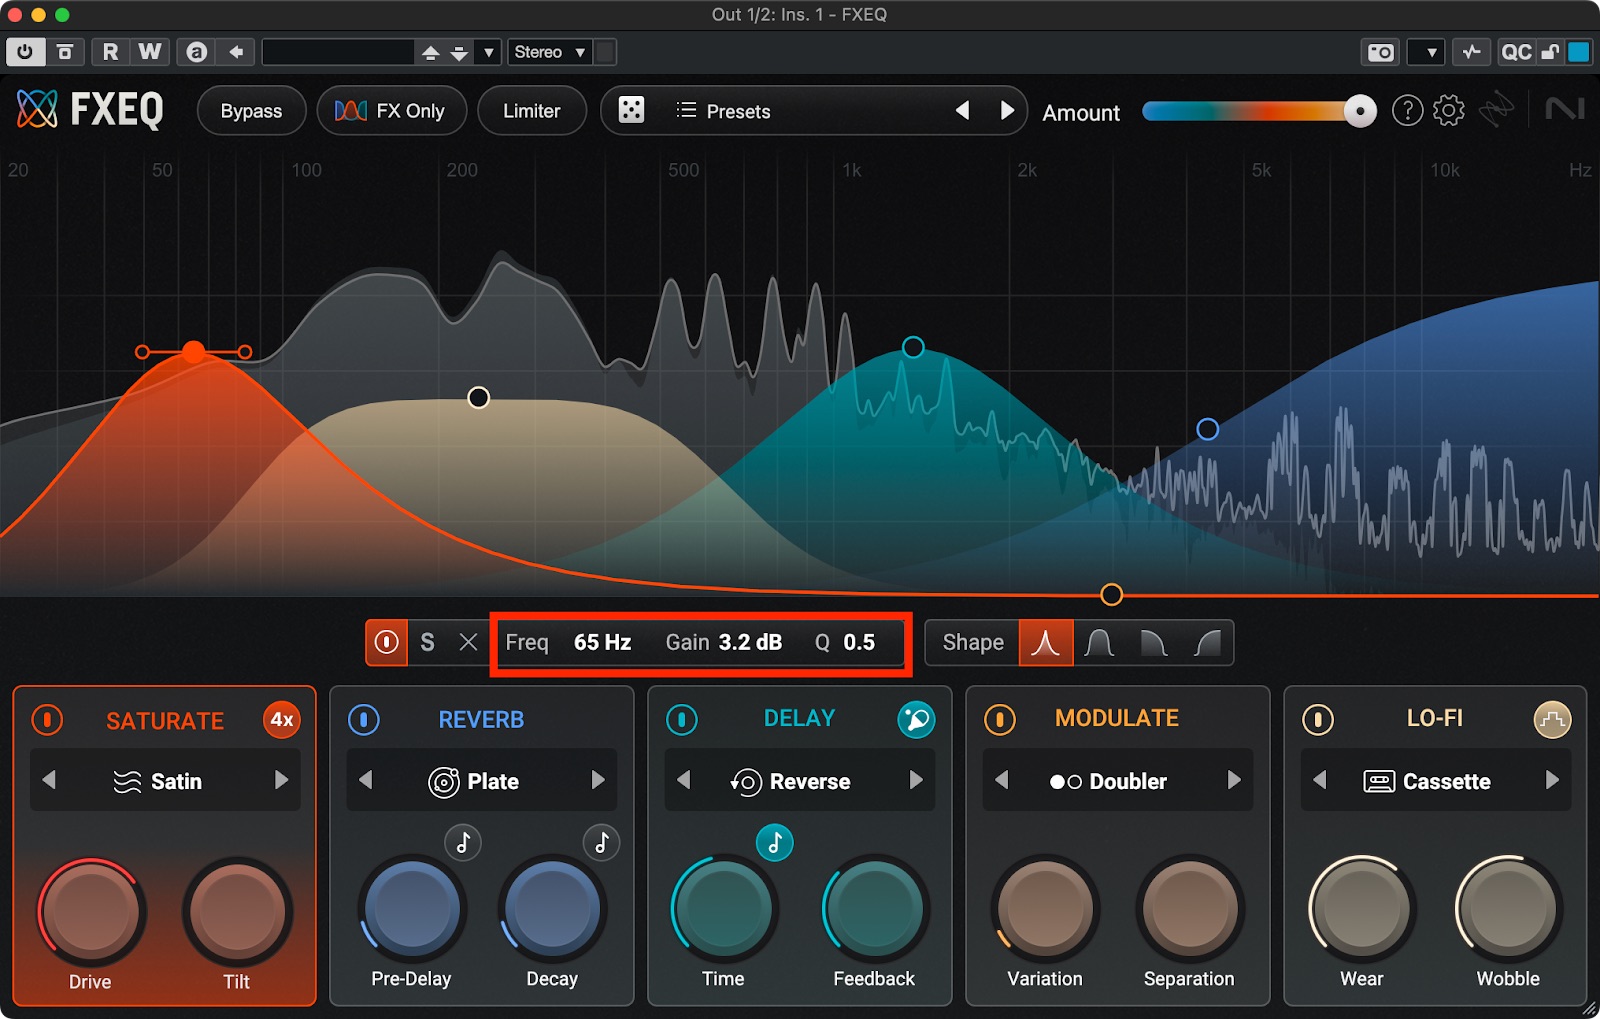Click the Feedback knob
Viewport: 1600px width, 1019px height.
pyautogui.click(x=876, y=909)
